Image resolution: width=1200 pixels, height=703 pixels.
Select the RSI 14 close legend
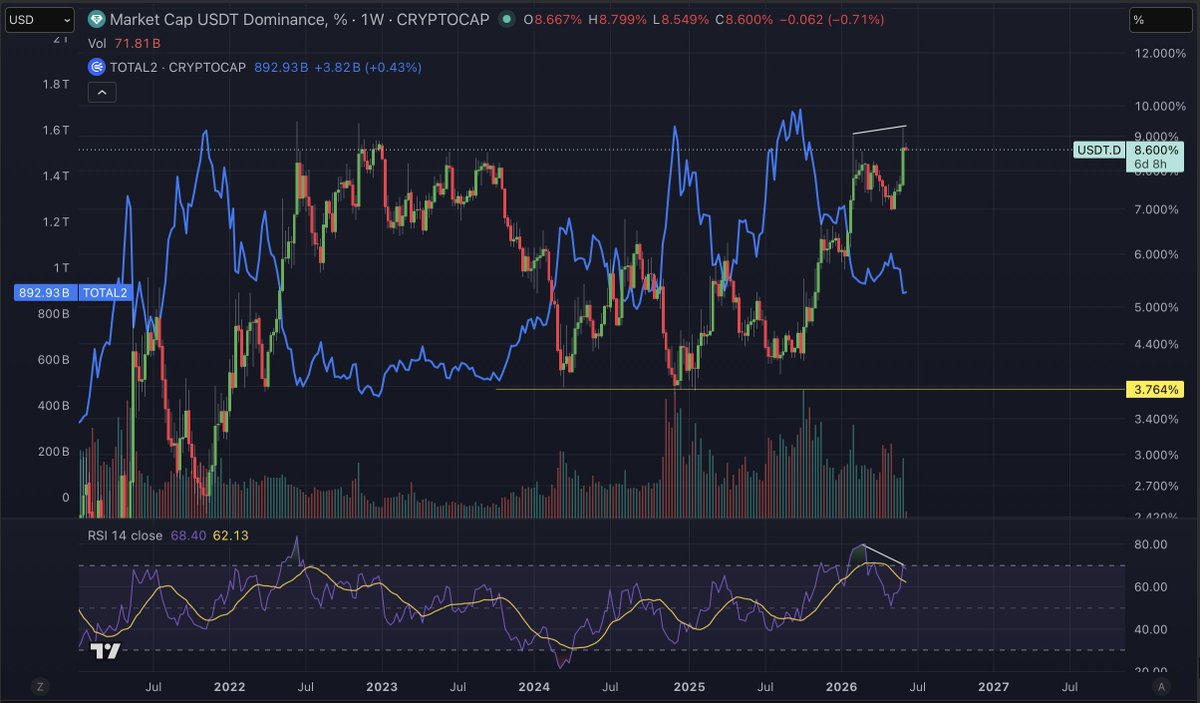[x=127, y=535]
